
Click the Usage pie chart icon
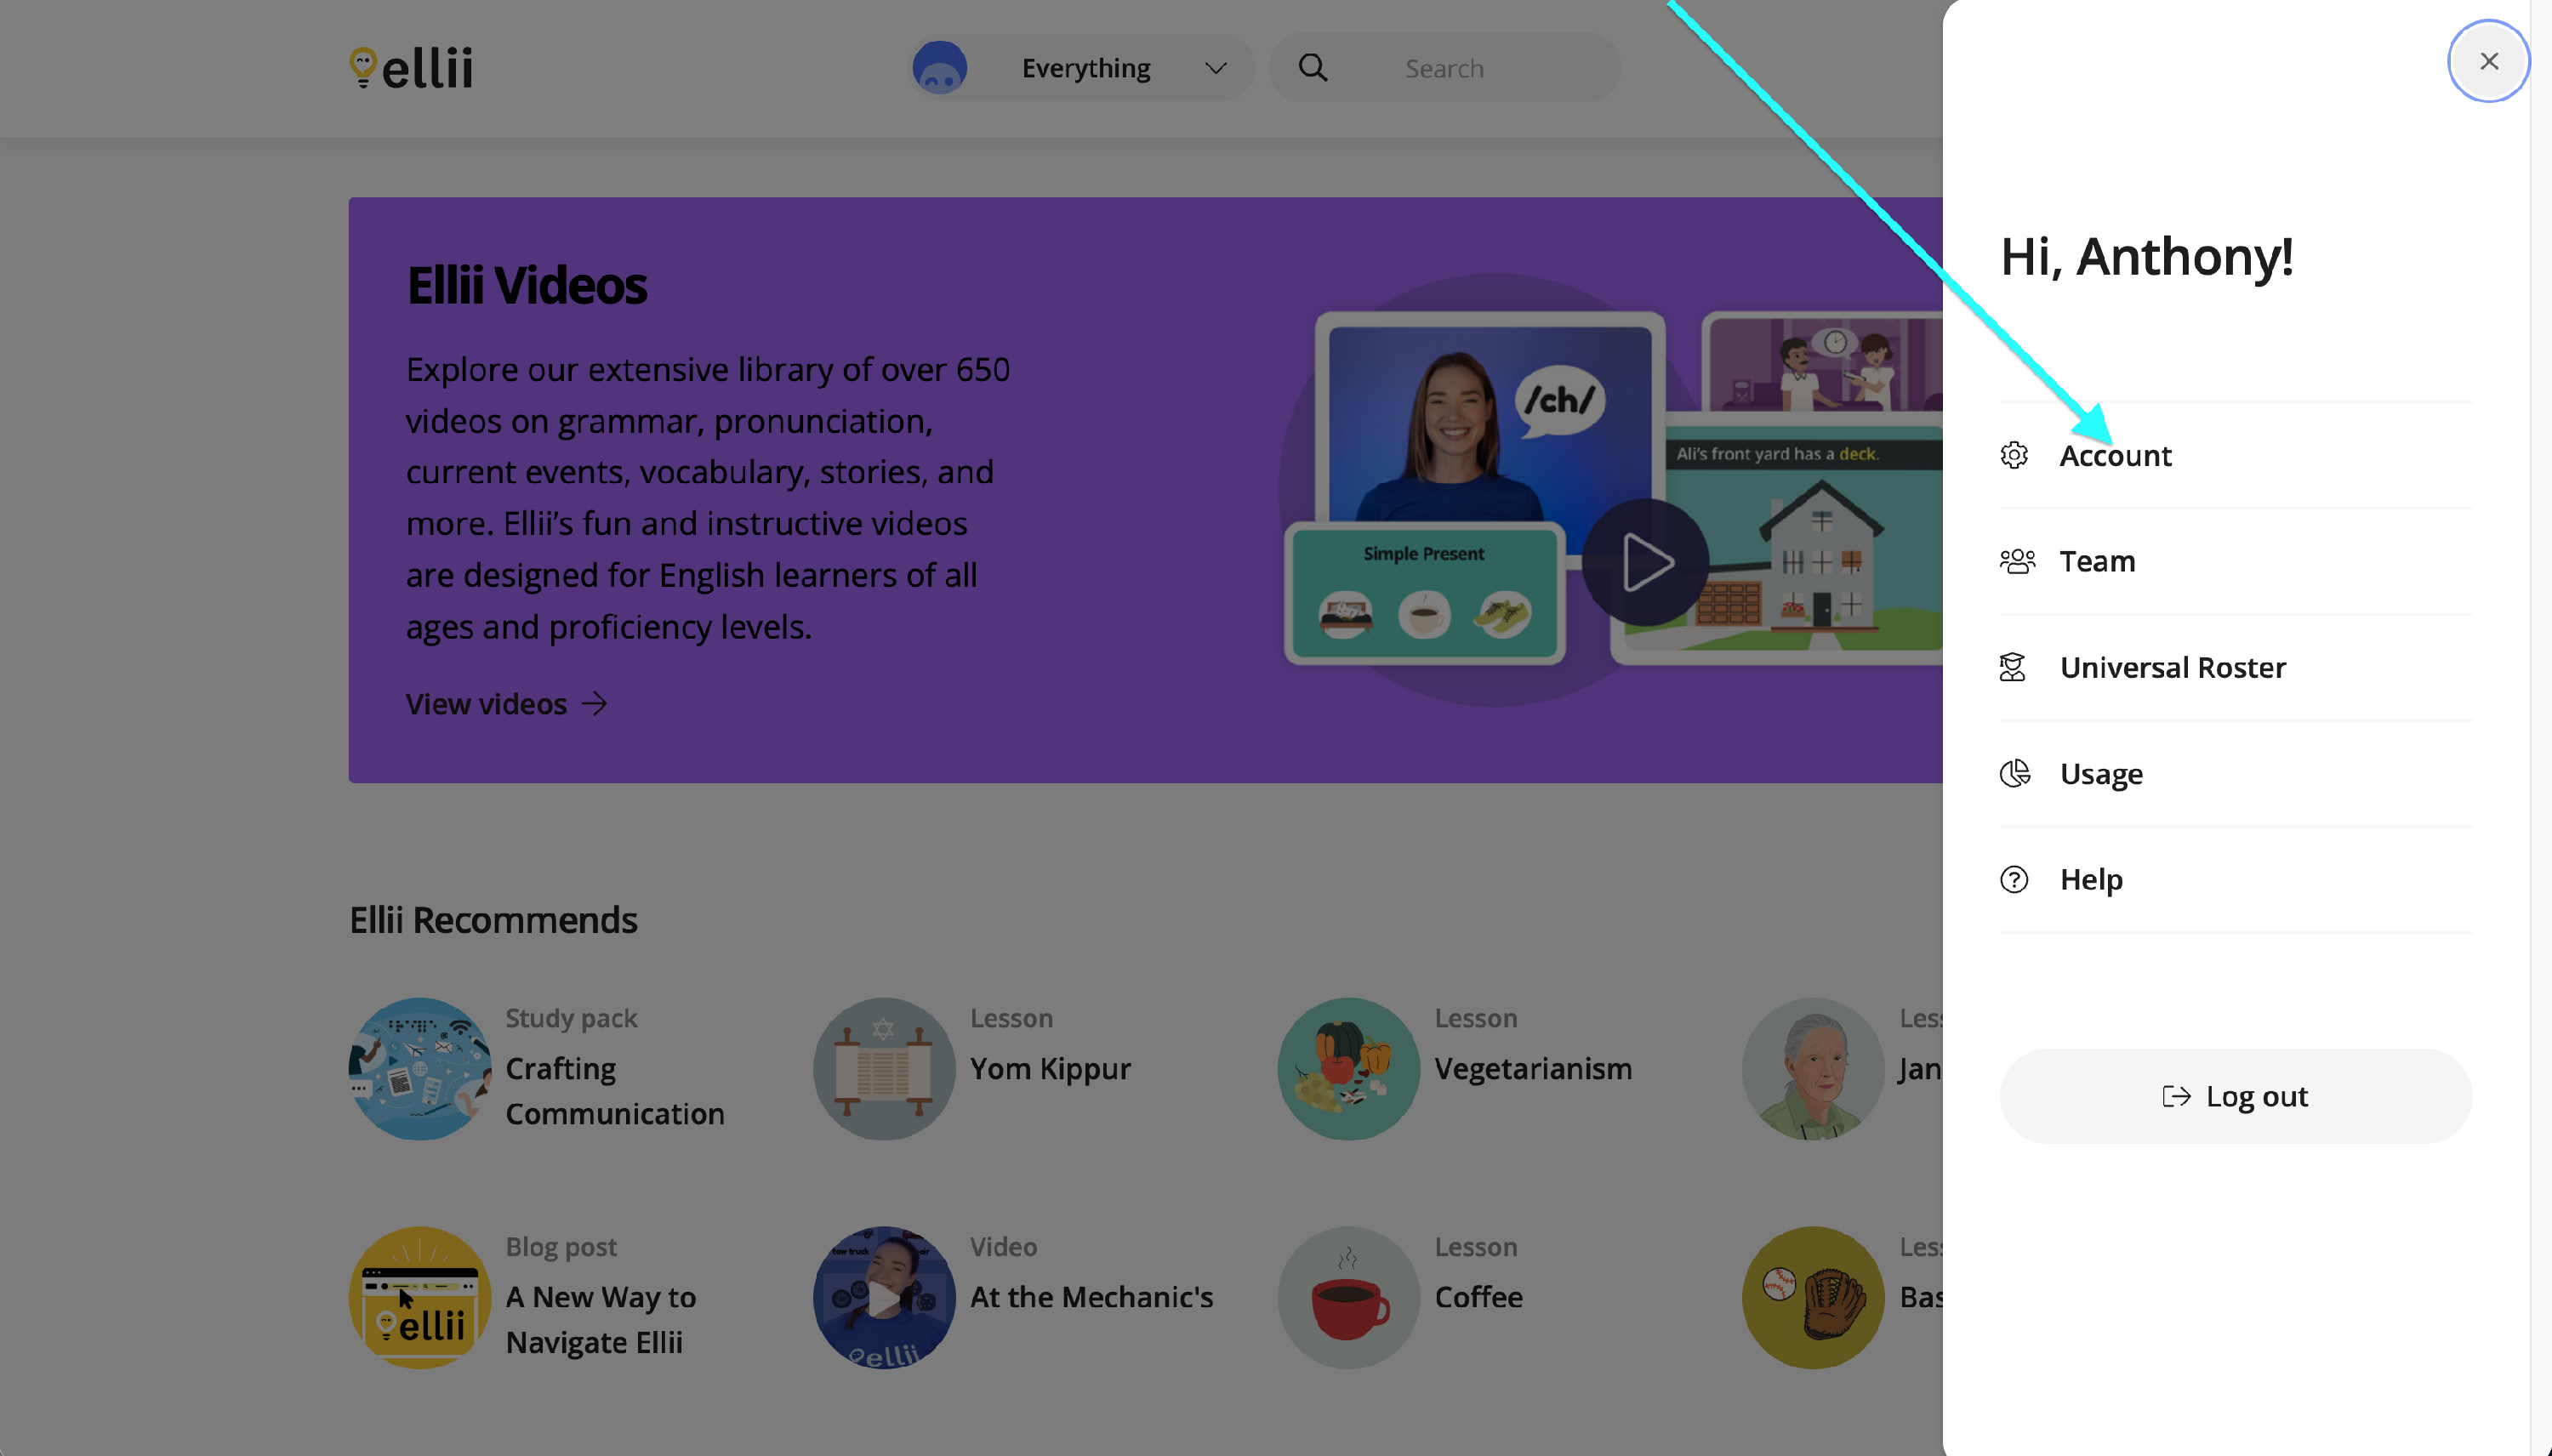2014,773
